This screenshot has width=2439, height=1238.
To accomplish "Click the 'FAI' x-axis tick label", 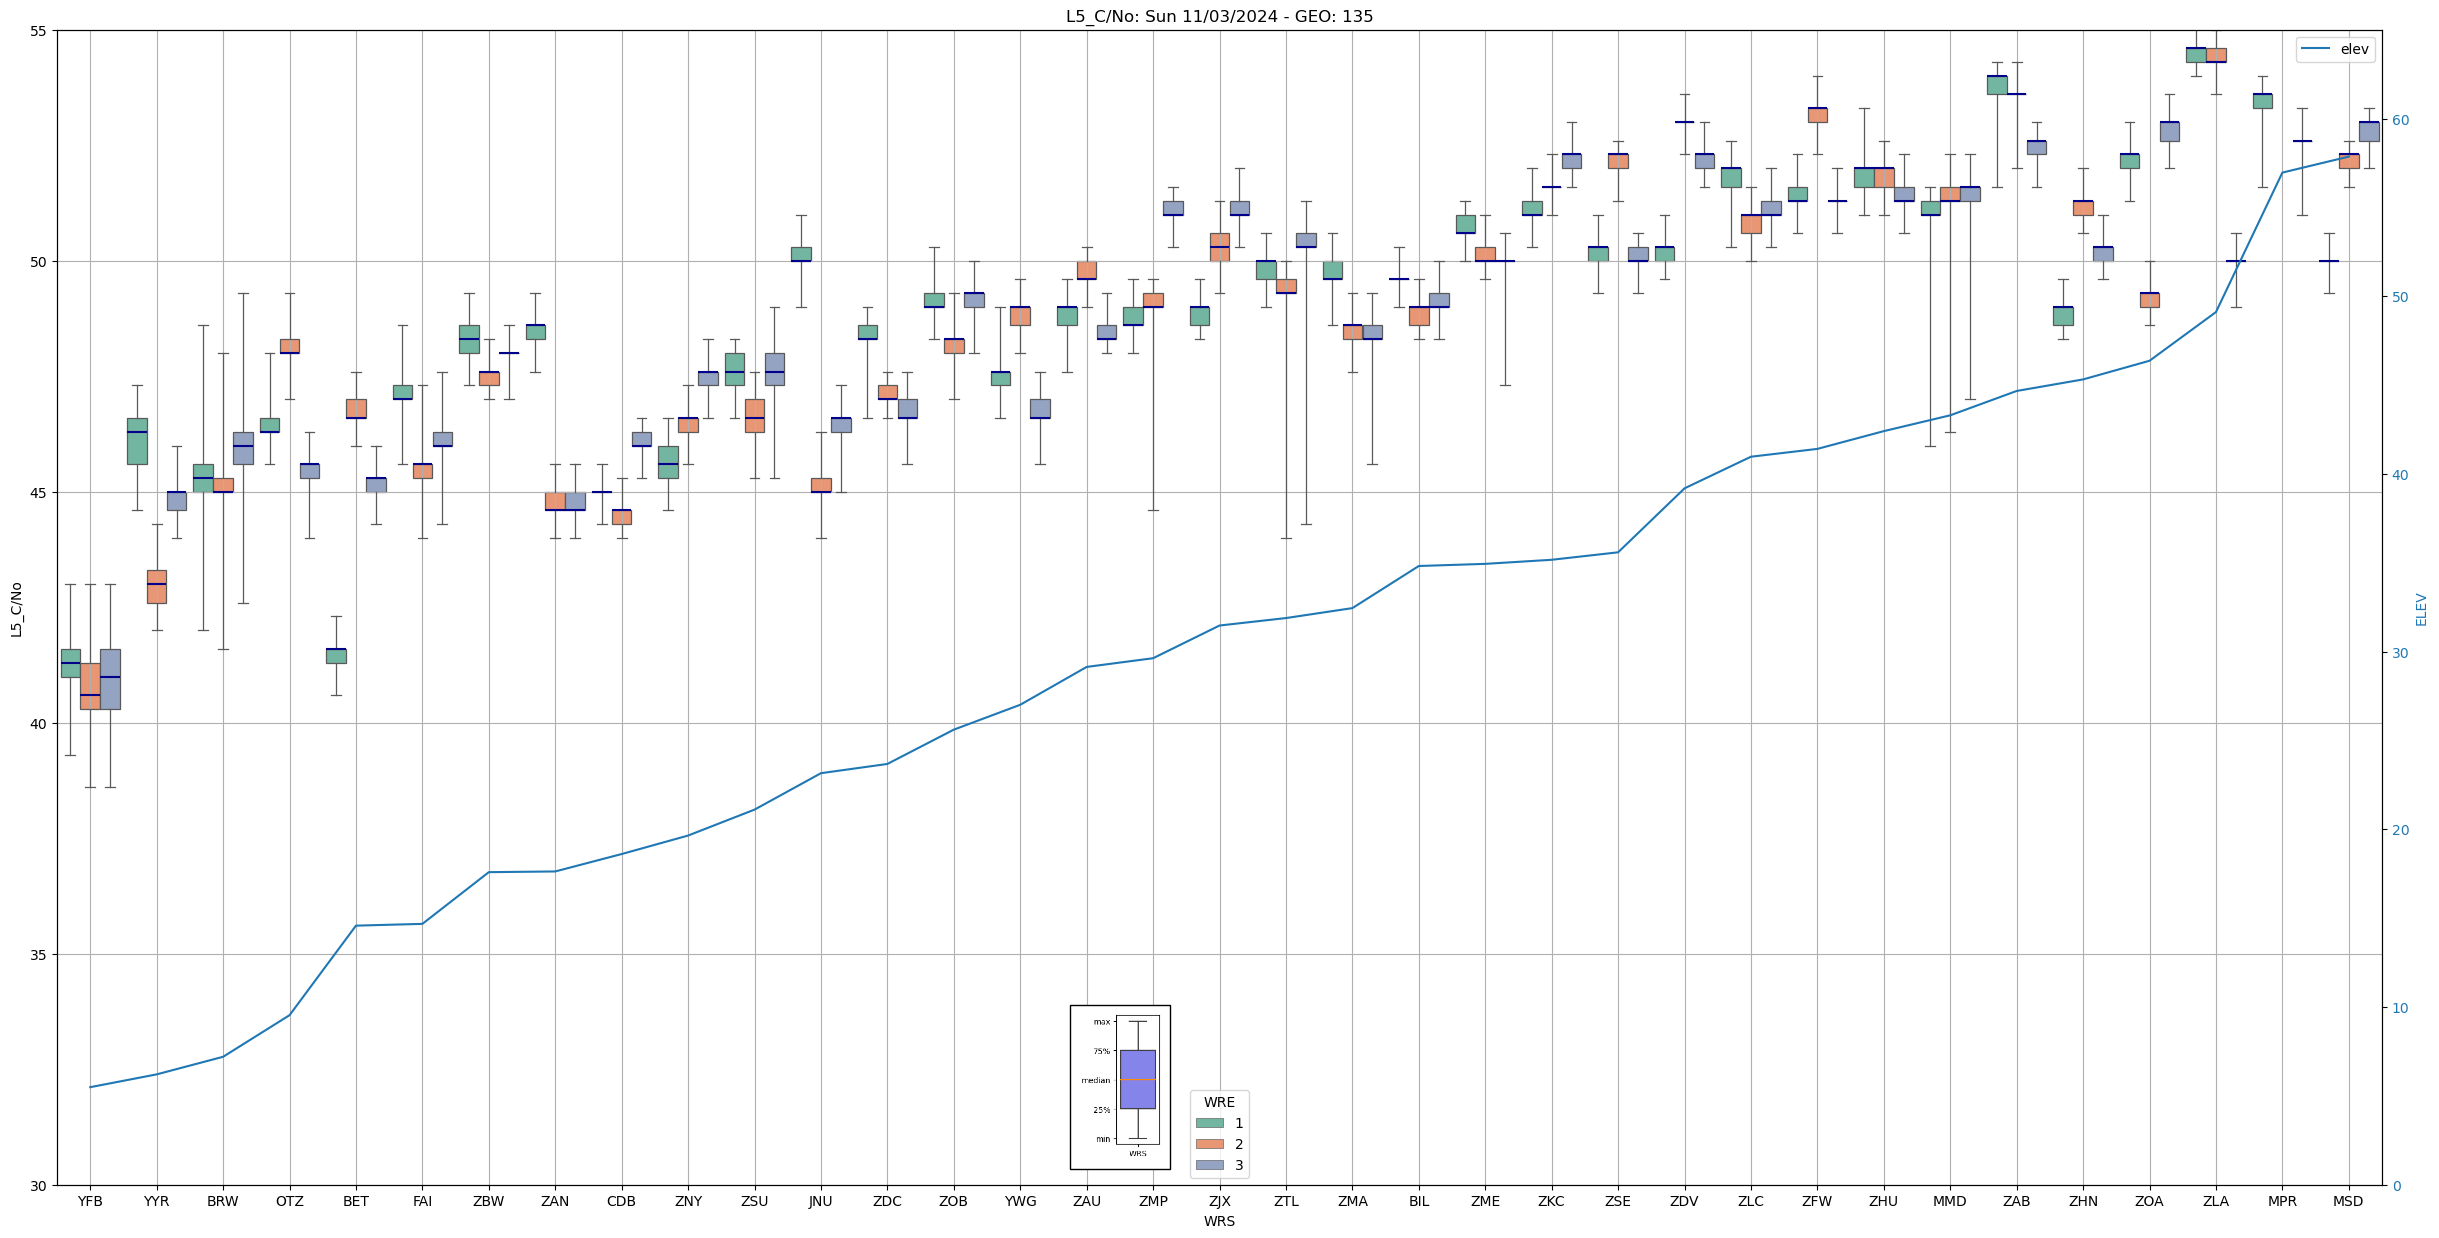I will pos(423,1201).
